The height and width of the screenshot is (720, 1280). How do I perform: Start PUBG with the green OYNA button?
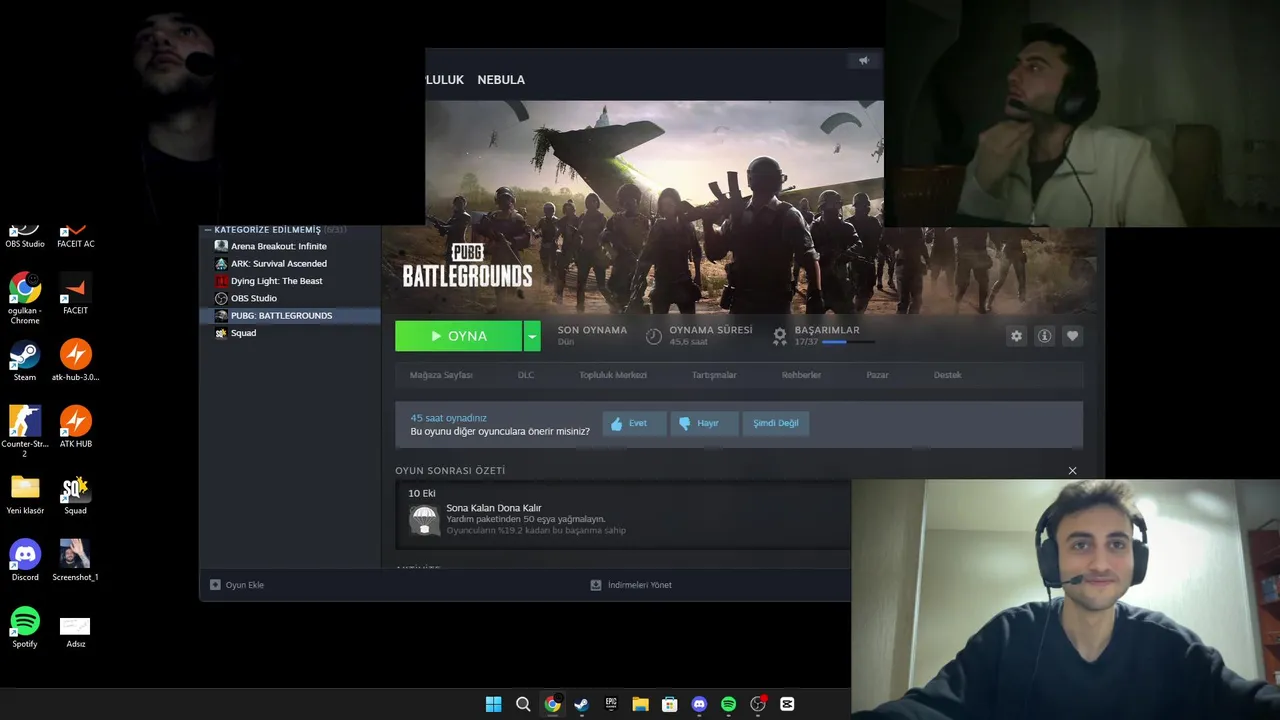coord(459,336)
